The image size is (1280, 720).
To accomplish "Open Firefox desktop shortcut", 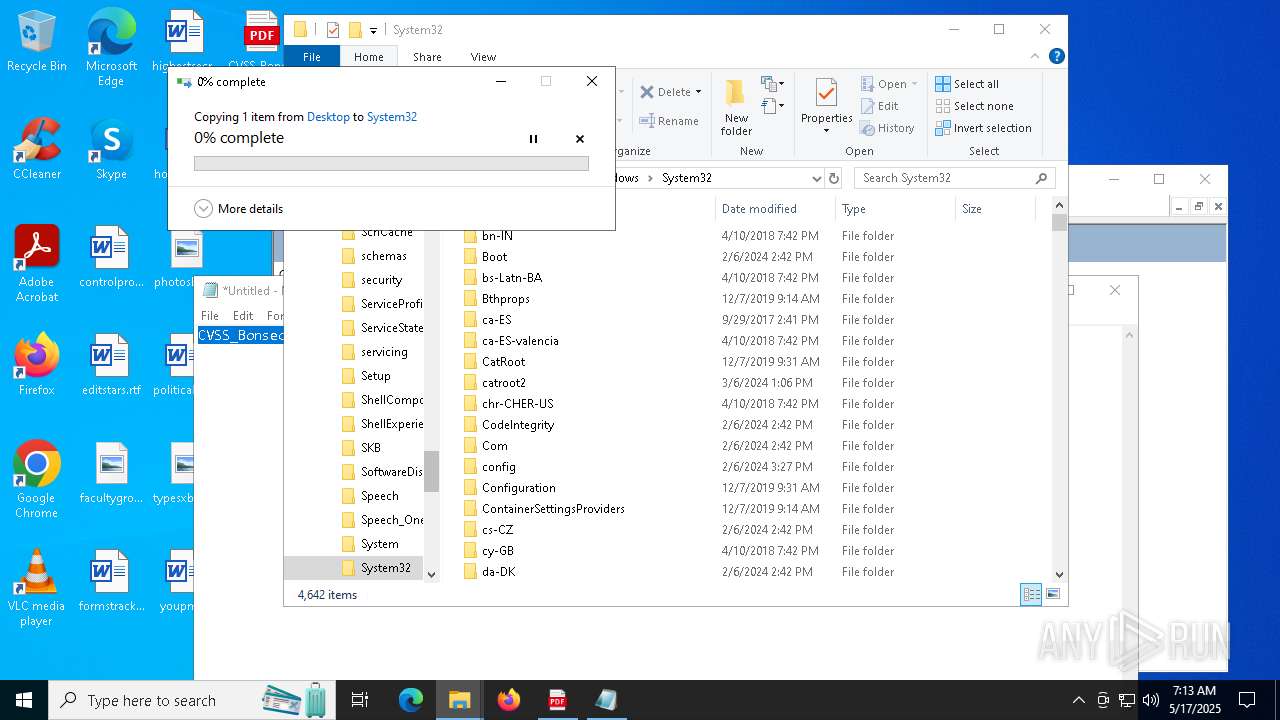I will 37,365.
